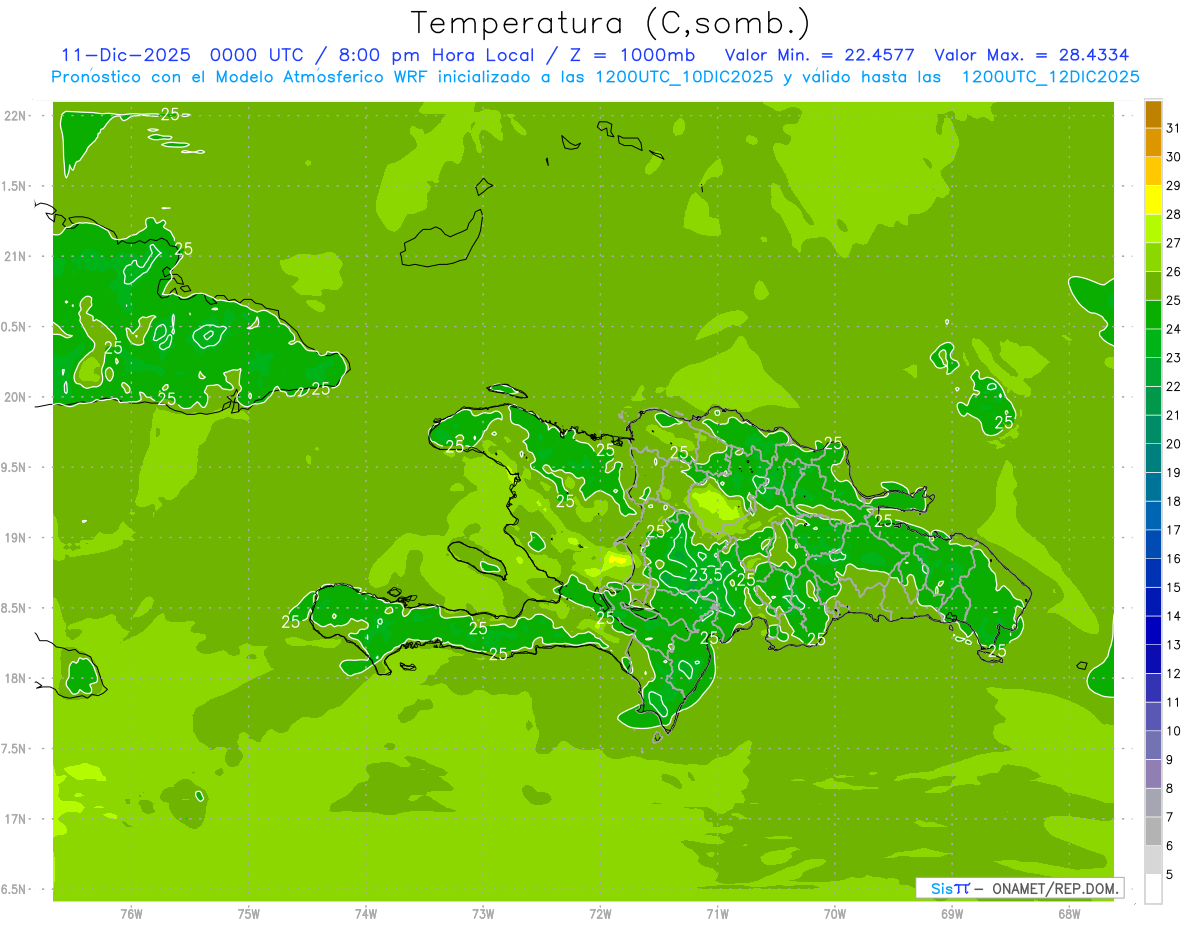Click the "0000 UTC" time text
This screenshot has width=1200, height=927.
point(255,55)
